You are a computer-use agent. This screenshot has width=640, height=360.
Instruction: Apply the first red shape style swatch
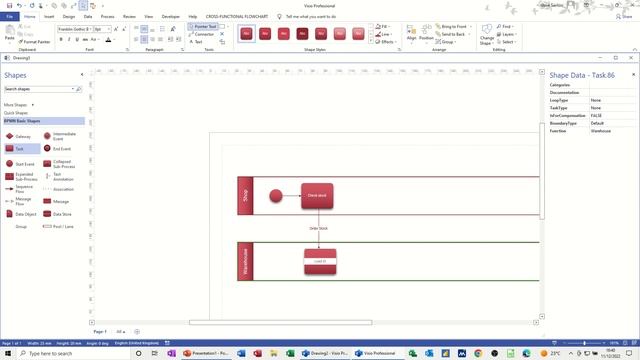pos(247,33)
